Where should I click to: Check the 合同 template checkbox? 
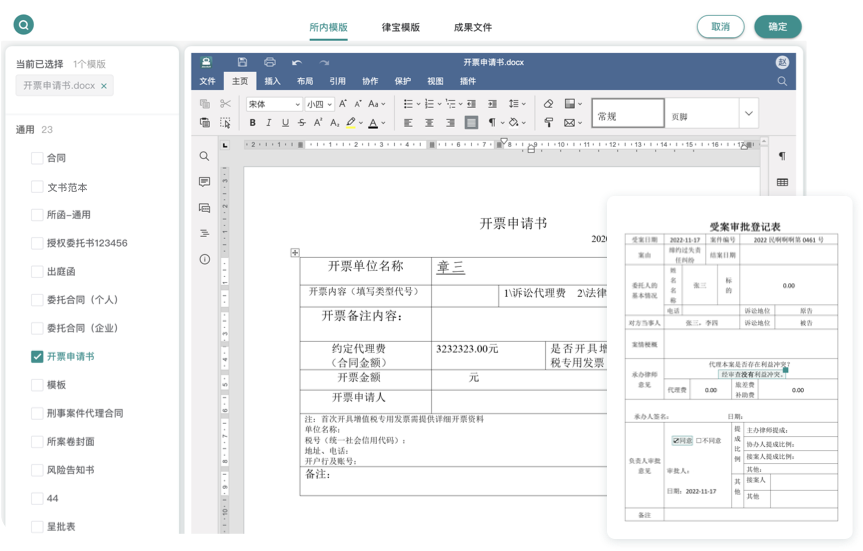click(x=37, y=158)
